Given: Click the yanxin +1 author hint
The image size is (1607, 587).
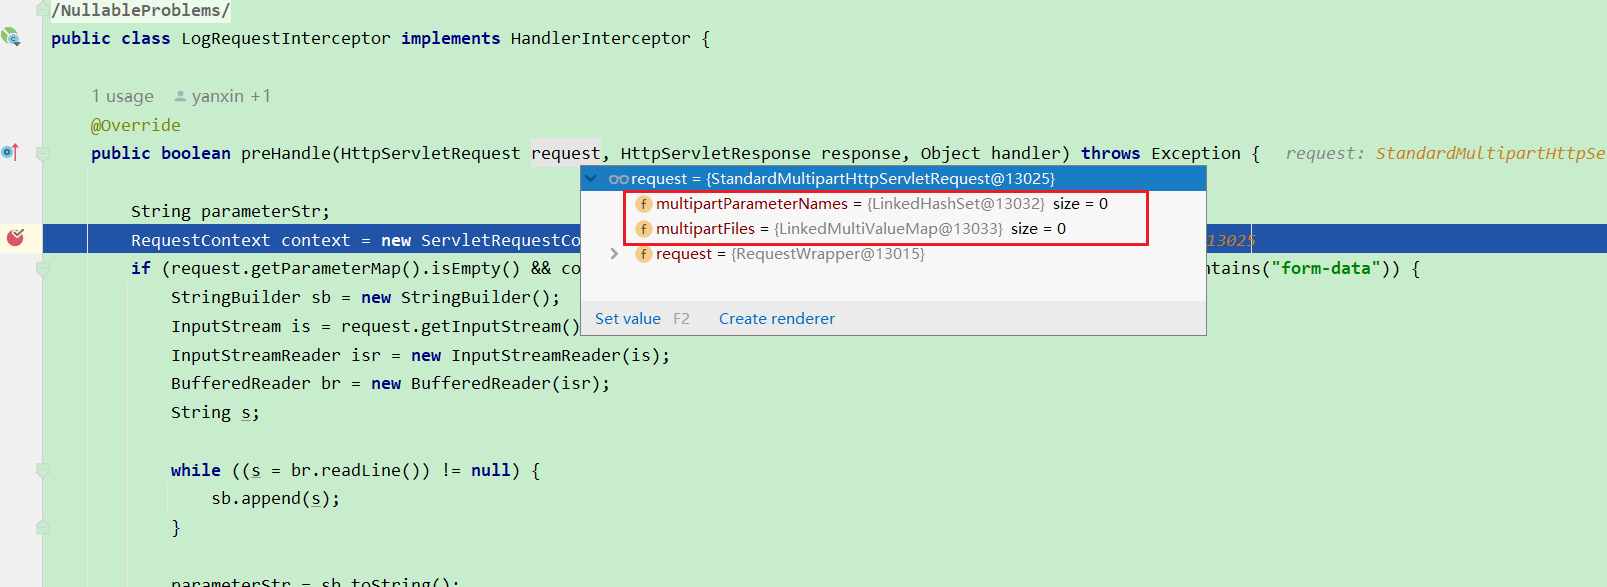Looking at the screenshot, I should (230, 97).
